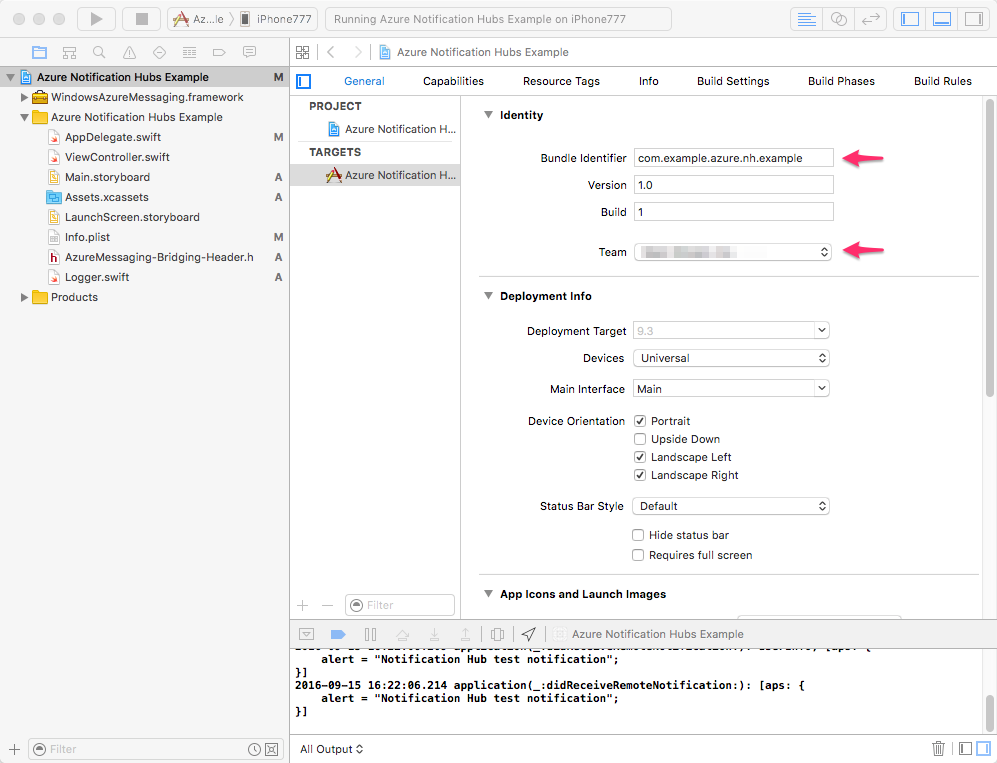The height and width of the screenshot is (763, 997).
Task: Enable the Hide status bar checkbox
Action: click(638, 535)
